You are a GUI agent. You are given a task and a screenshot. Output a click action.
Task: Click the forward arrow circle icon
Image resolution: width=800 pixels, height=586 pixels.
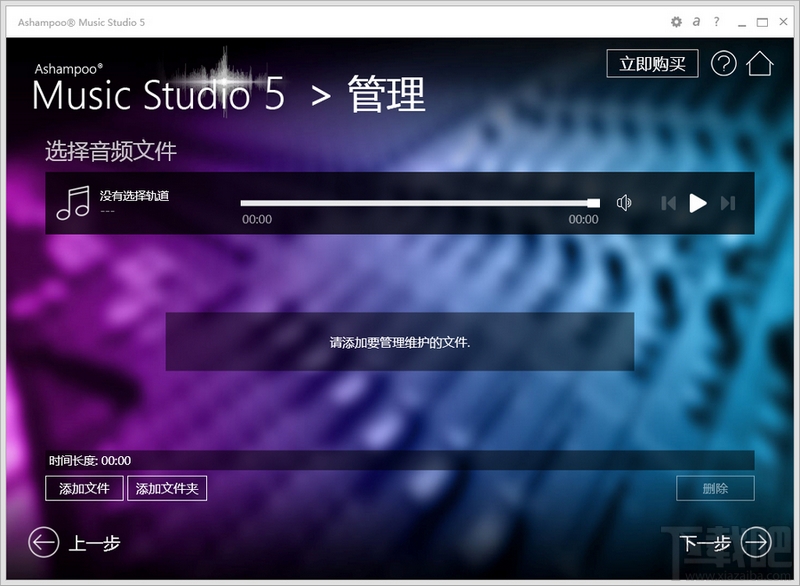click(755, 541)
